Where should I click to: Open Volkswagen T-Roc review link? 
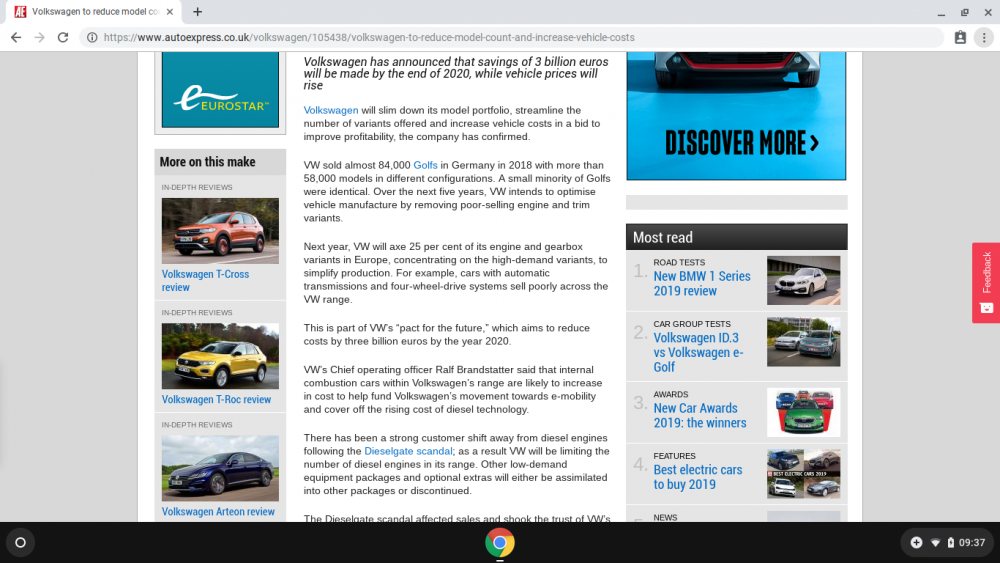216,400
